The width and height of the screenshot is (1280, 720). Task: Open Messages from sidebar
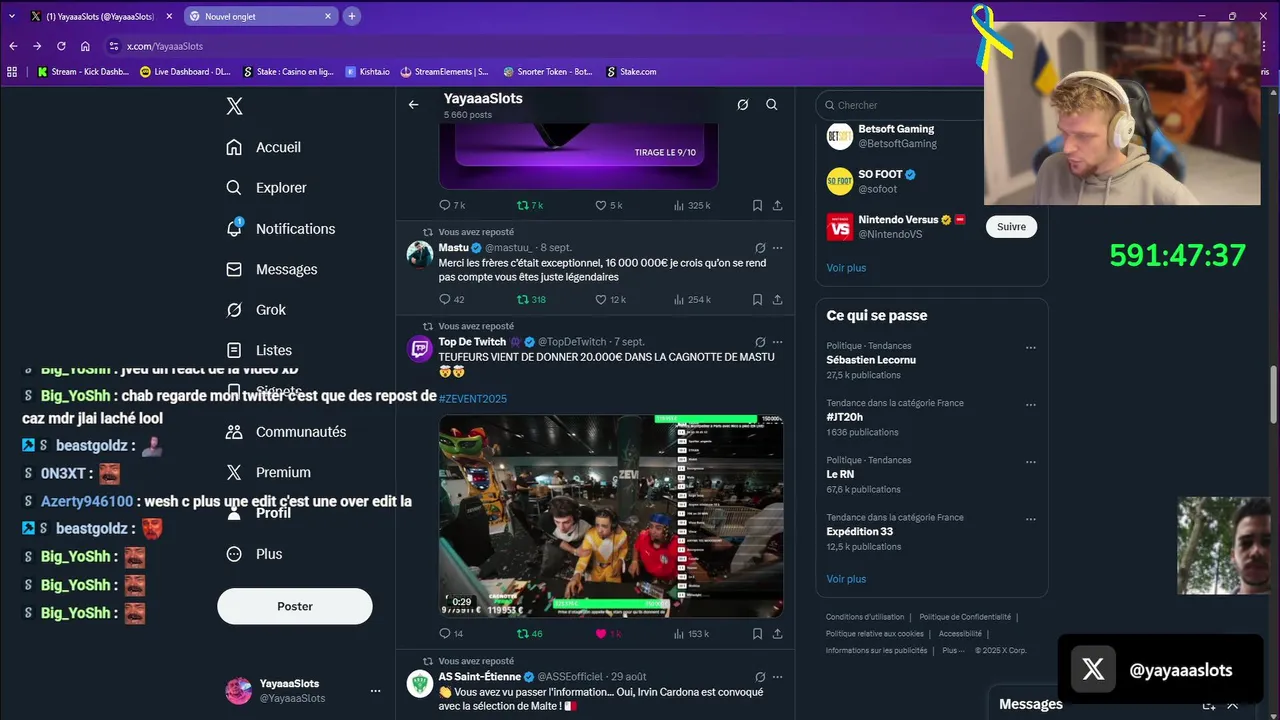(x=272, y=270)
